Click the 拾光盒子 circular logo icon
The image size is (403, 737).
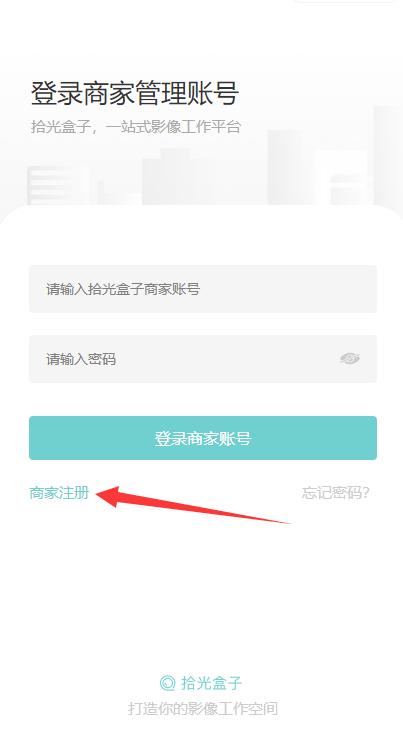point(167,682)
